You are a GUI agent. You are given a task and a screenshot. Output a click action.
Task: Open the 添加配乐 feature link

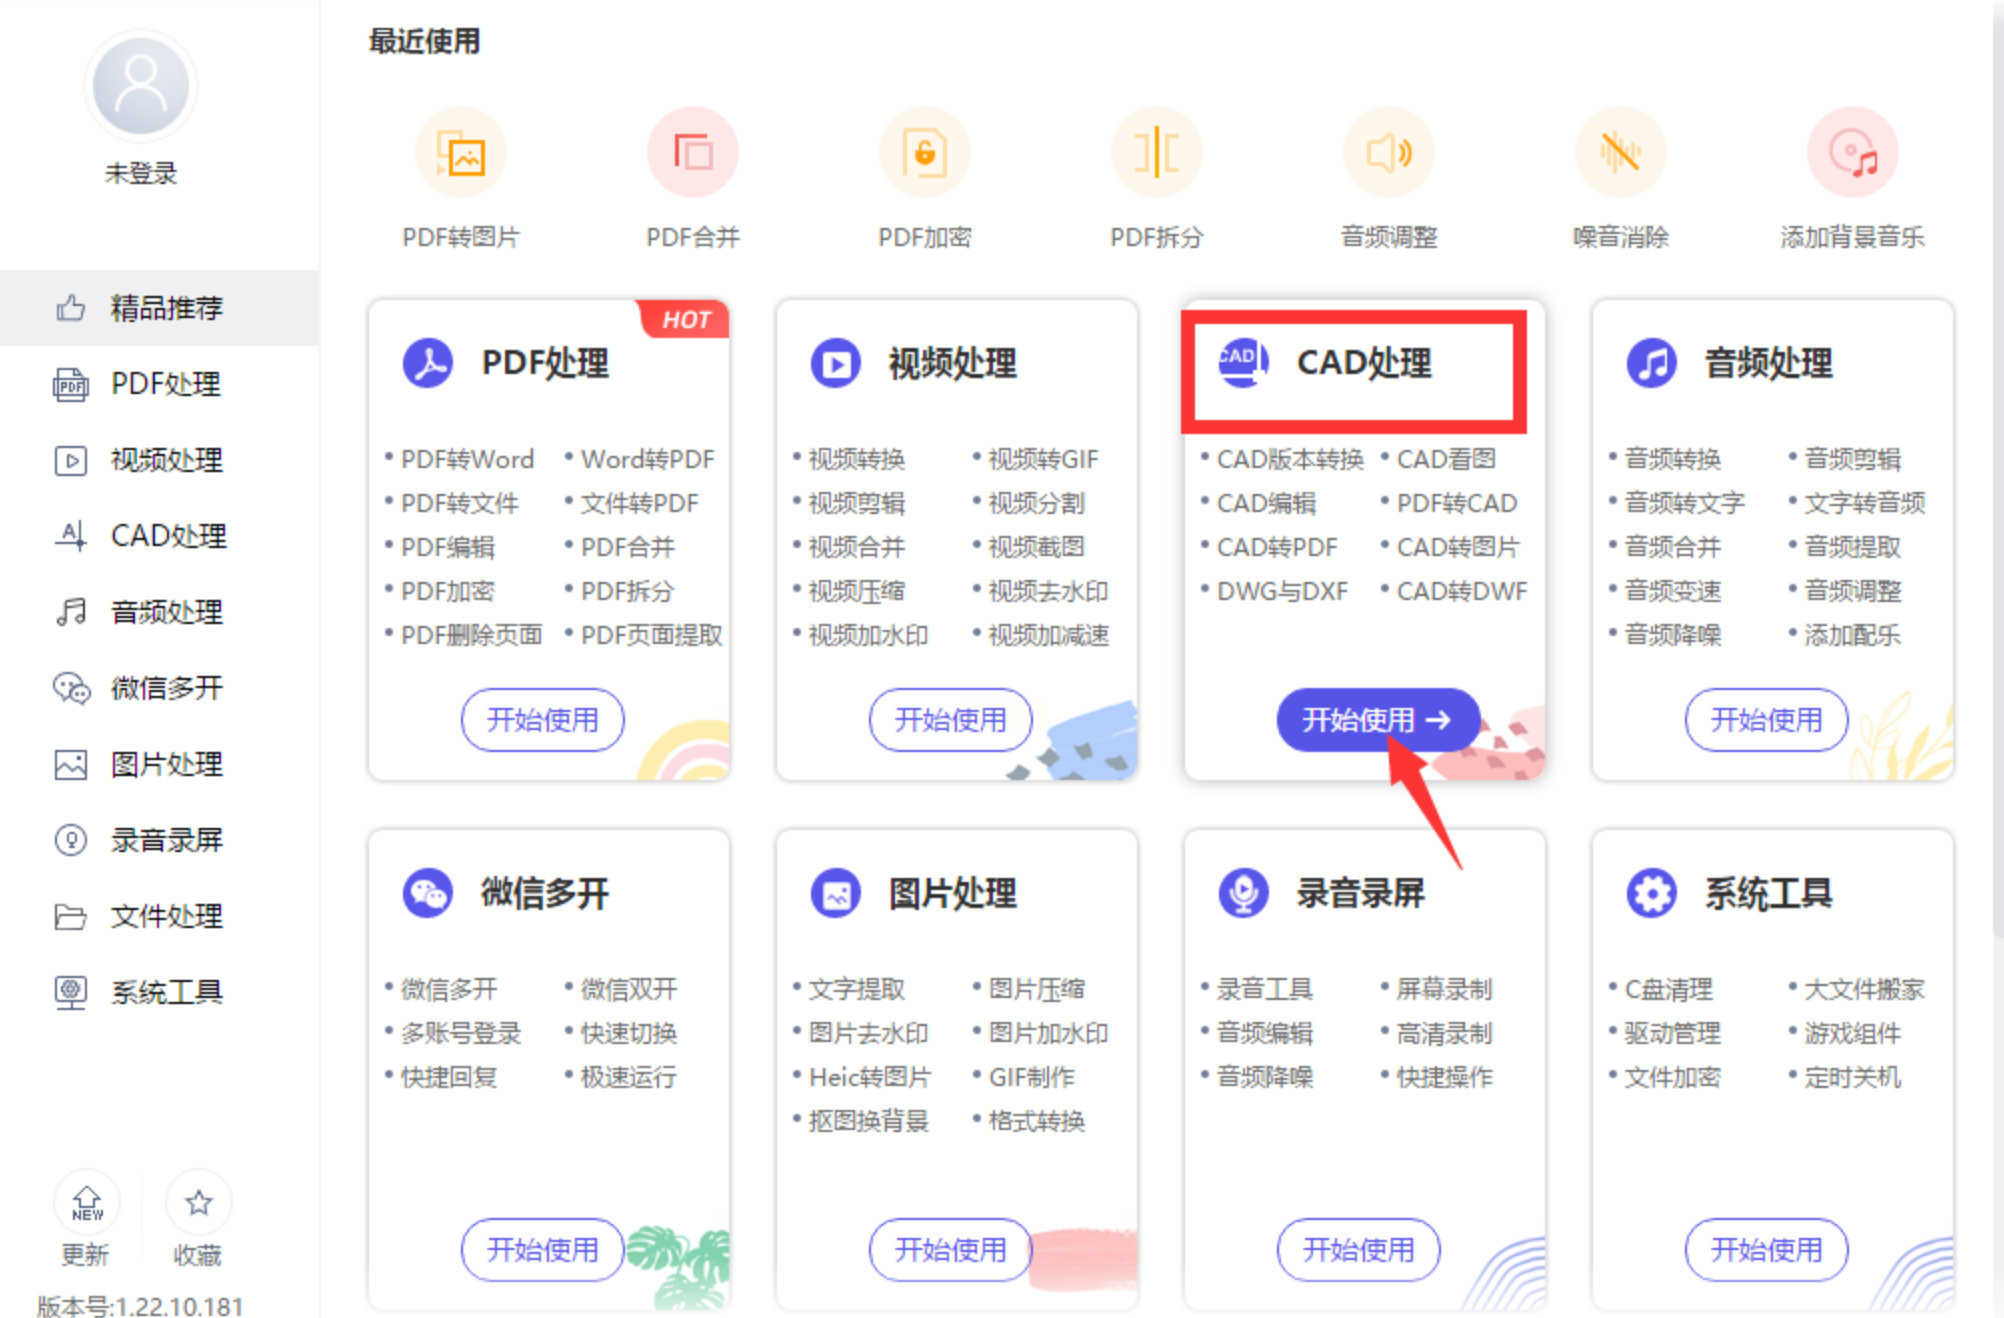coord(1852,635)
